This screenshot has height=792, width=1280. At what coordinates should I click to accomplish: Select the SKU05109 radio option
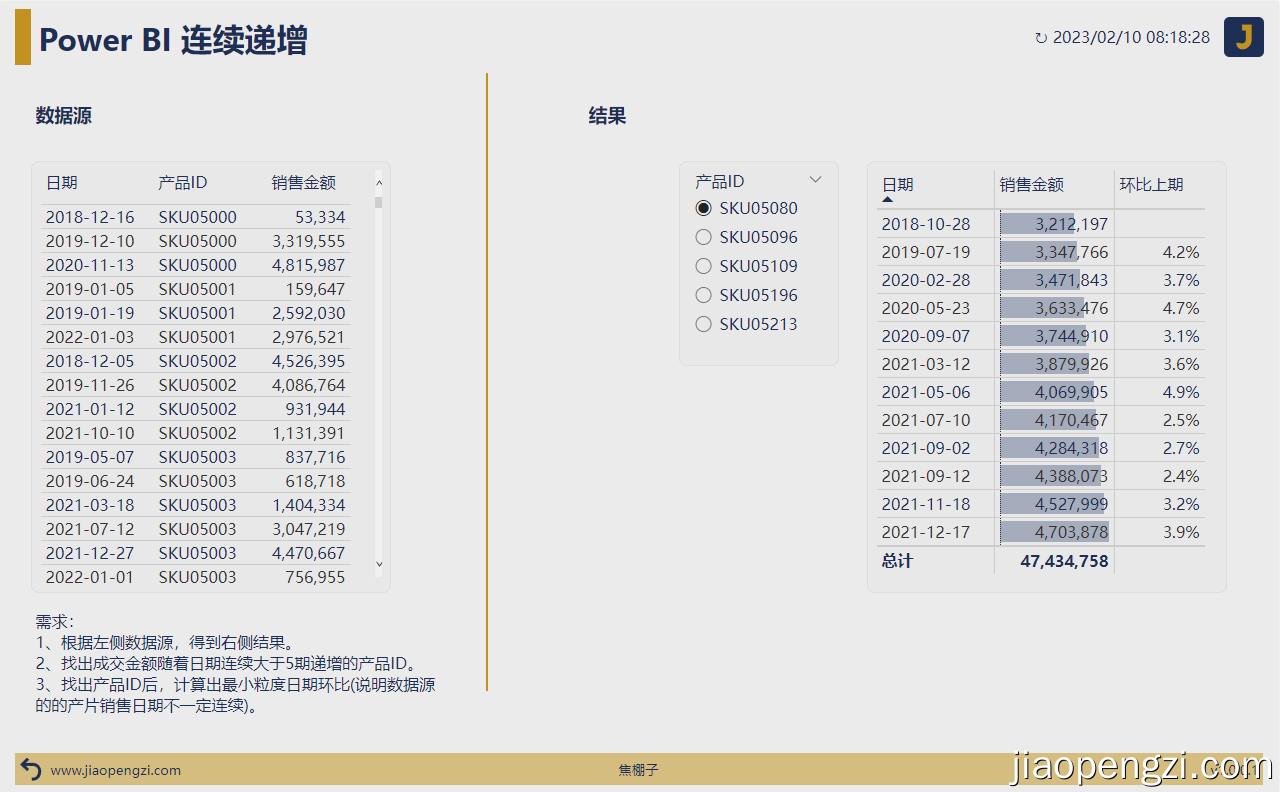703,266
